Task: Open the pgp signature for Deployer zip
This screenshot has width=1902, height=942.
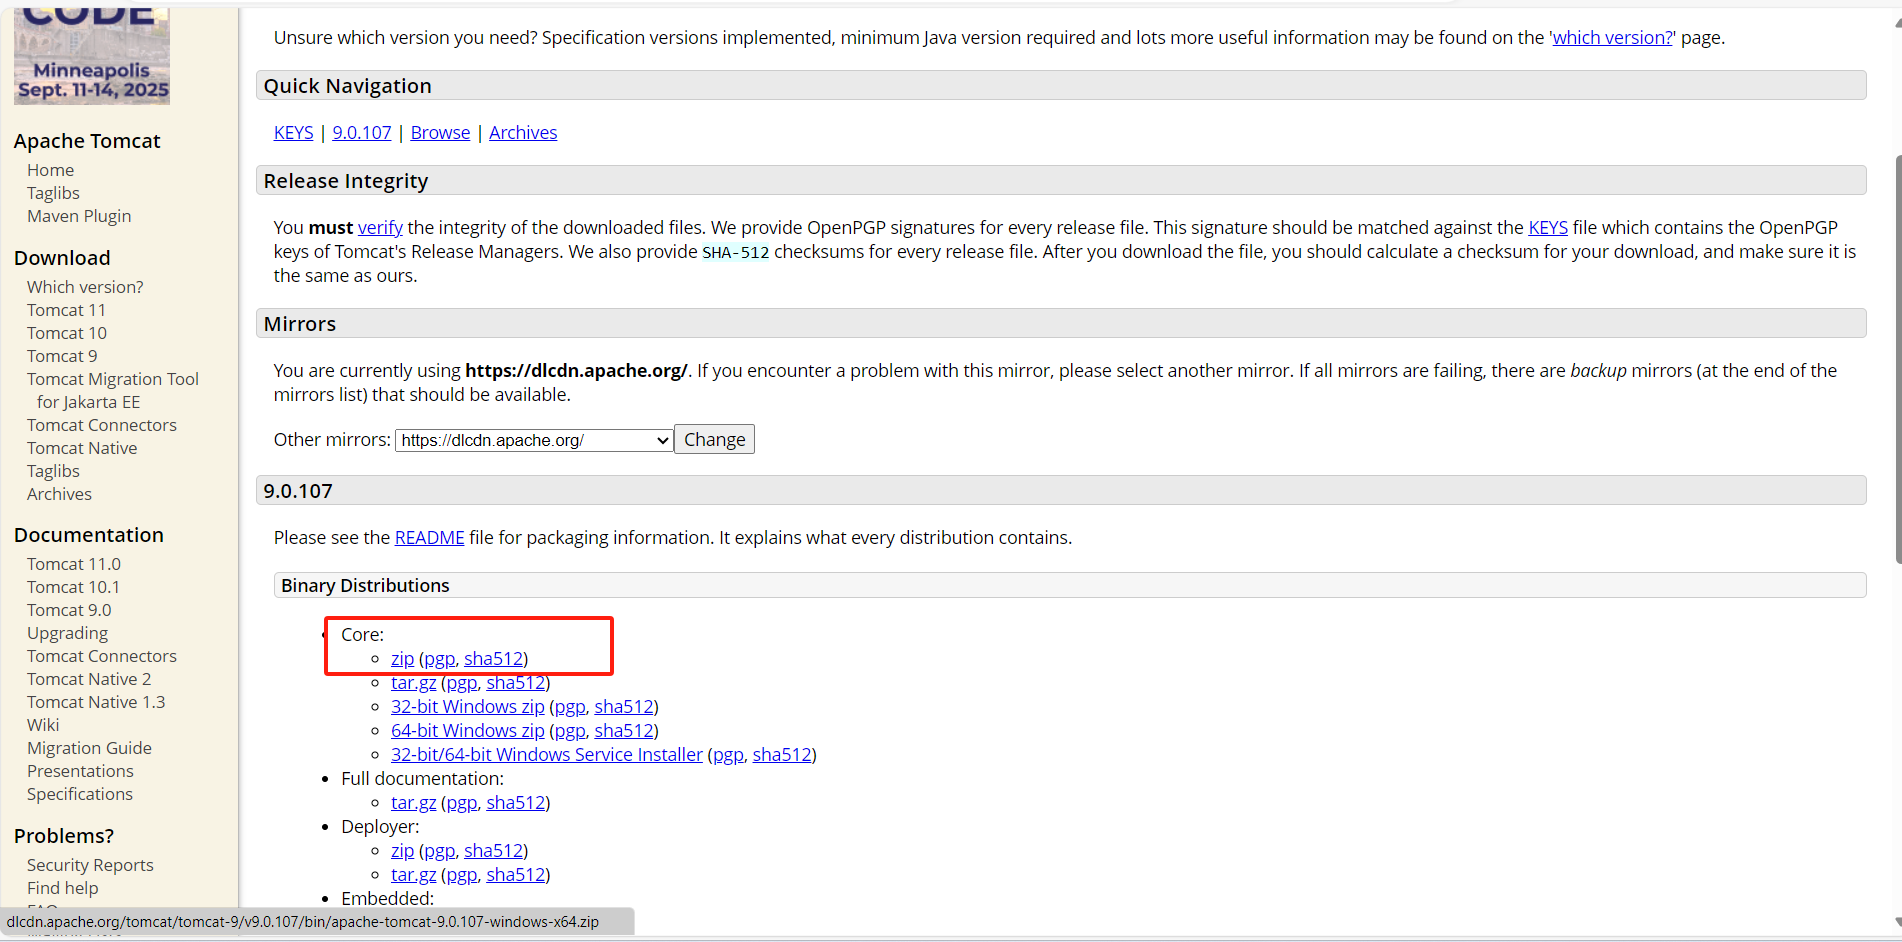Action: (440, 850)
